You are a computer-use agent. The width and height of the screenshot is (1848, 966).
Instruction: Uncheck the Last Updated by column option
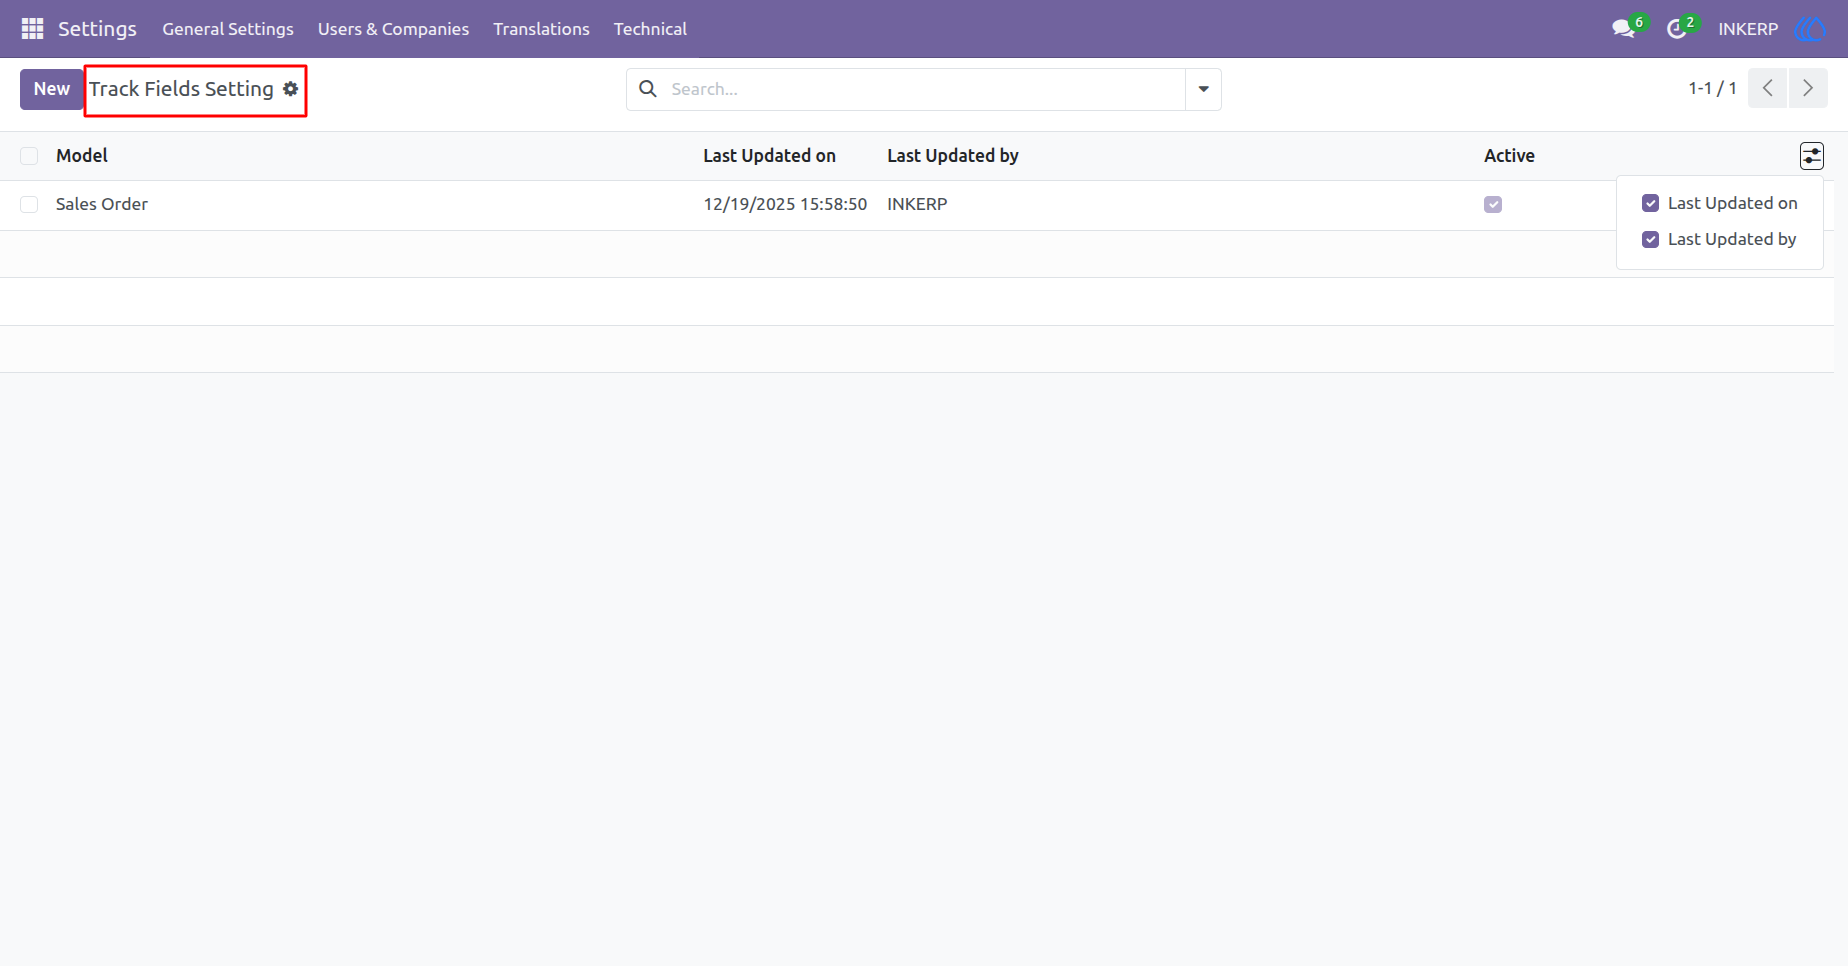[x=1651, y=239]
